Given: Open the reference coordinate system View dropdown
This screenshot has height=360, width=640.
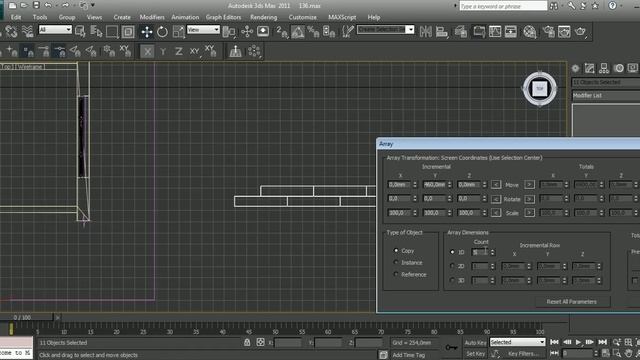Looking at the screenshot, I should 203,29.
